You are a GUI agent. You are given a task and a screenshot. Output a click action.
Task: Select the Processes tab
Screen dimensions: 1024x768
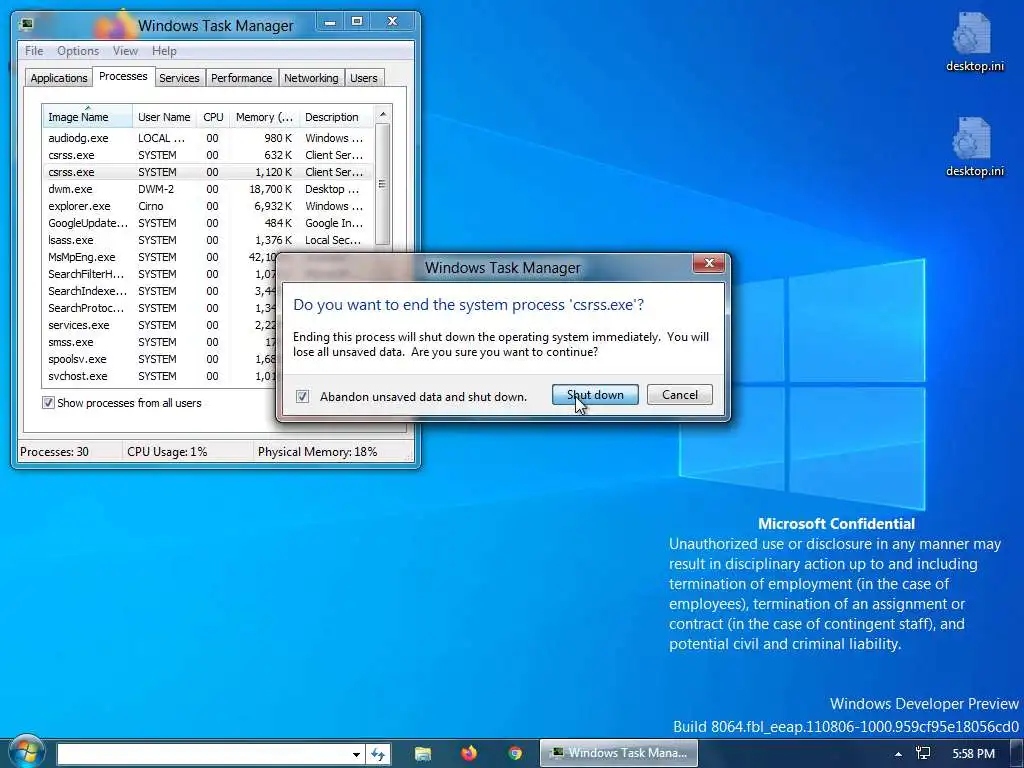click(x=123, y=76)
